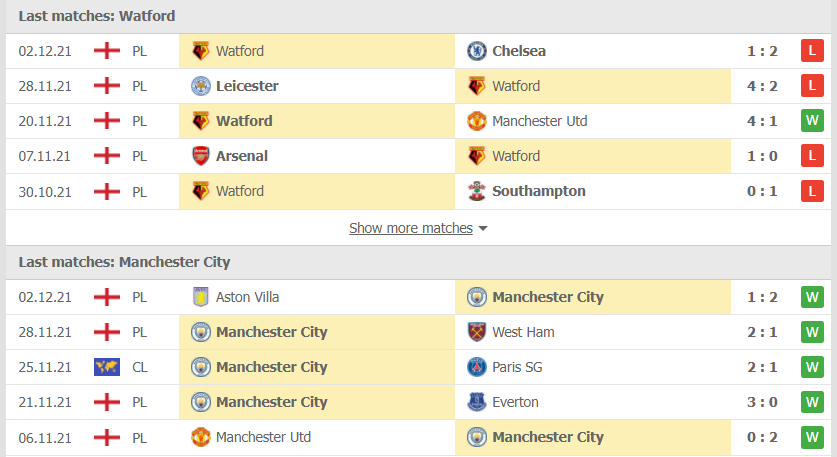The image size is (837, 457).
Task: Click the Paris SG crest icon
Action: coord(476,367)
